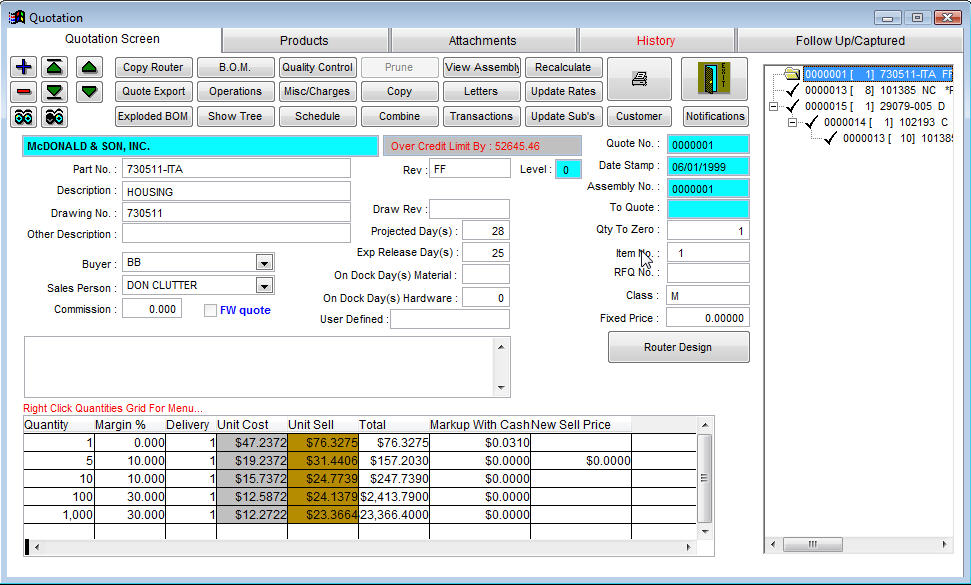
Task: Collapse the 0000014 tree node
Action: tap(791, 122)
